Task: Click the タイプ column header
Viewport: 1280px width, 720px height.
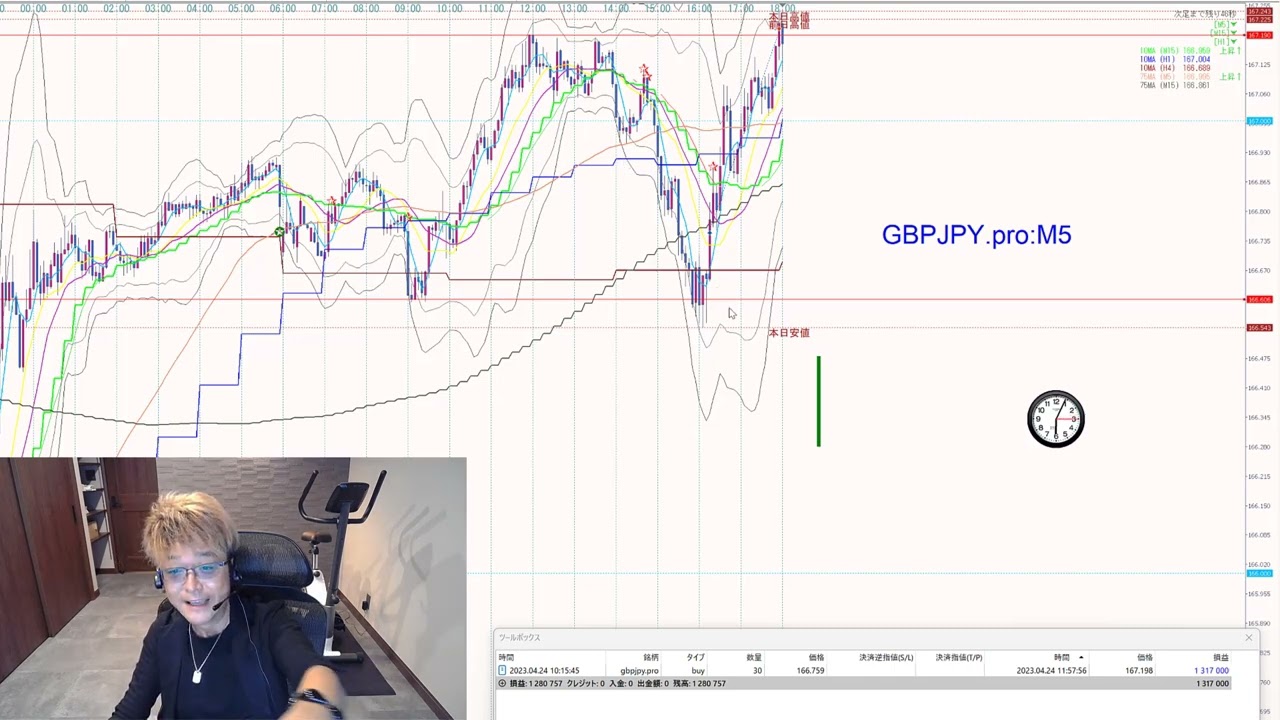Action: (x=695, y=657)
